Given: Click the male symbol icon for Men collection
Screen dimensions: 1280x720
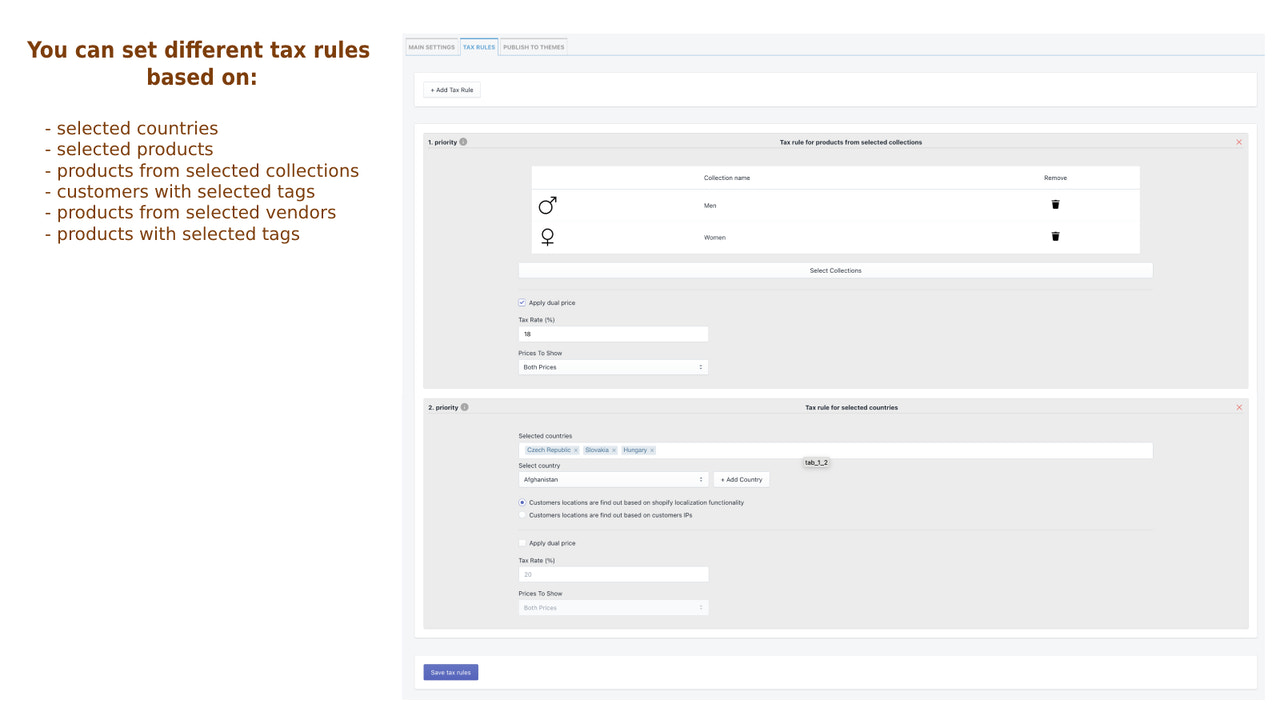Looking at the screenshot, I should pos(547,204).
